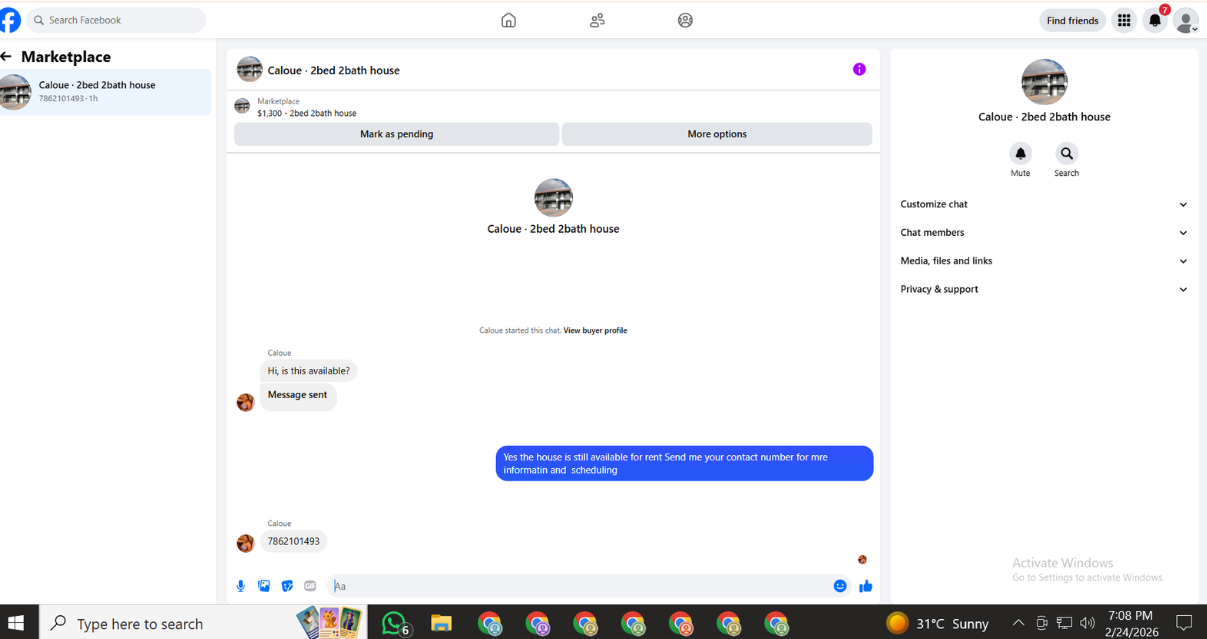Expand the Media, files and links section
The height and width of the screenshot is (639, 1207).
1044,261
